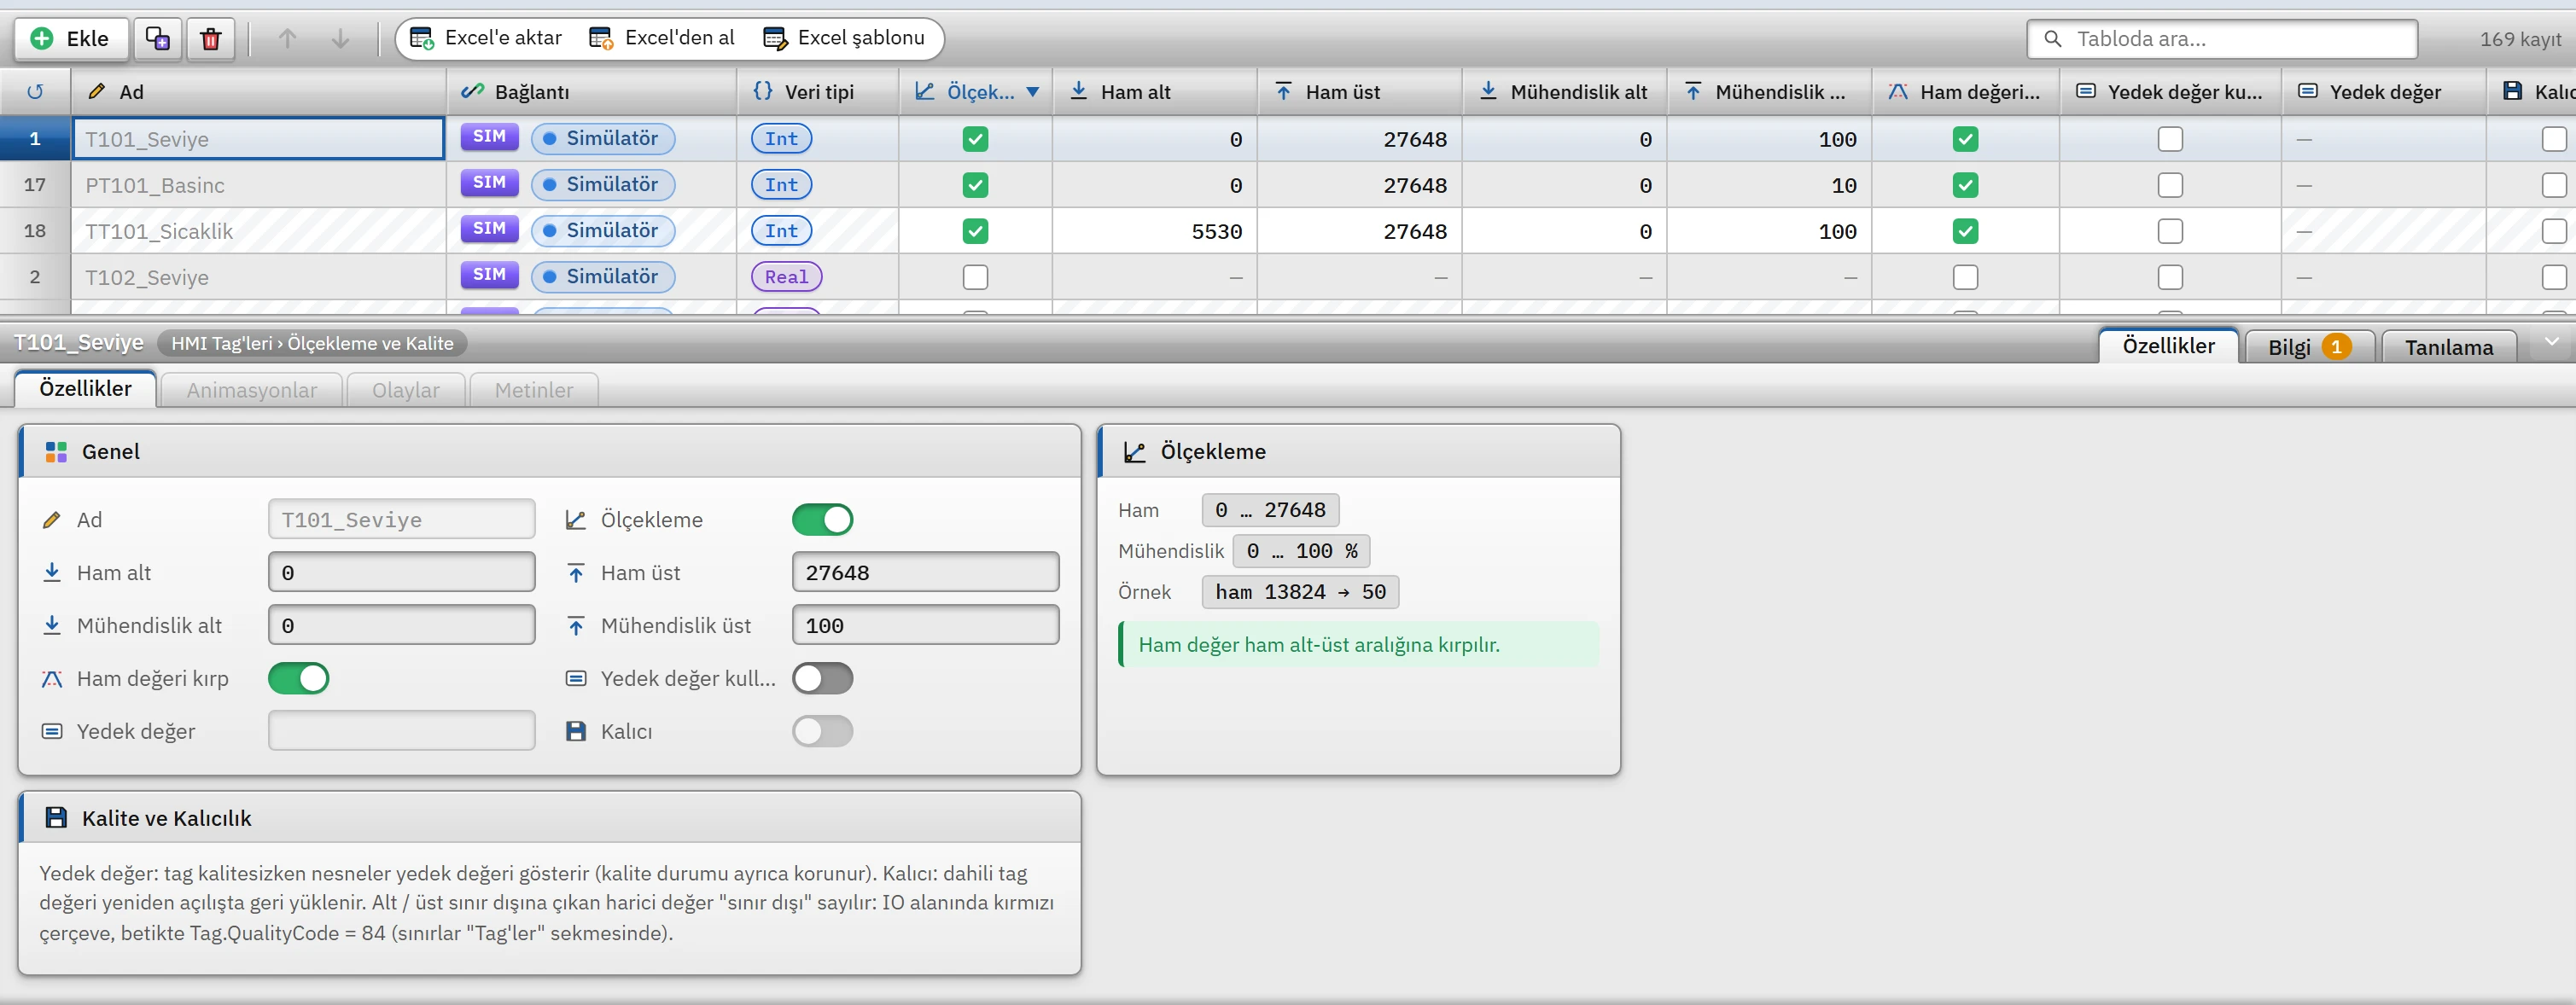Enable the Yedek değer kullan toggle
Viewport: 2576px width, 1005px height.
(x=822, y=678)
